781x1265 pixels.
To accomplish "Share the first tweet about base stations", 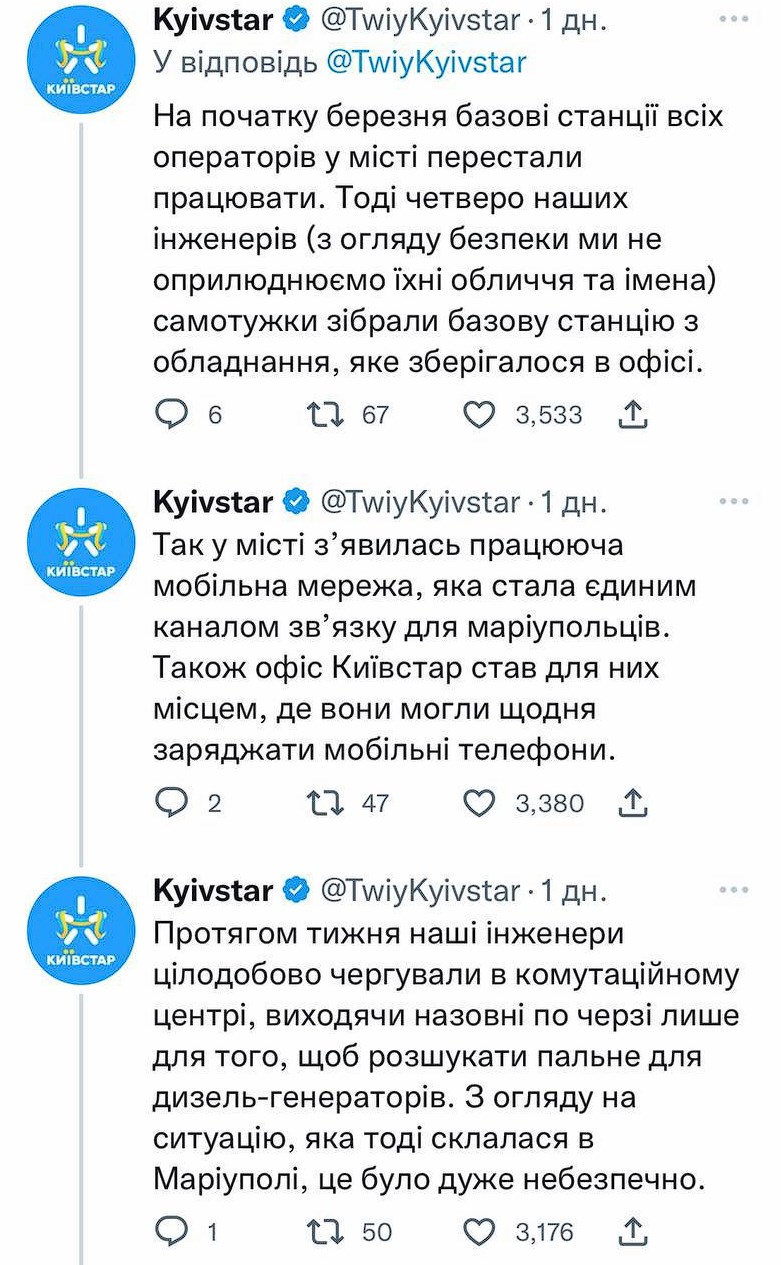I will 634,414.
